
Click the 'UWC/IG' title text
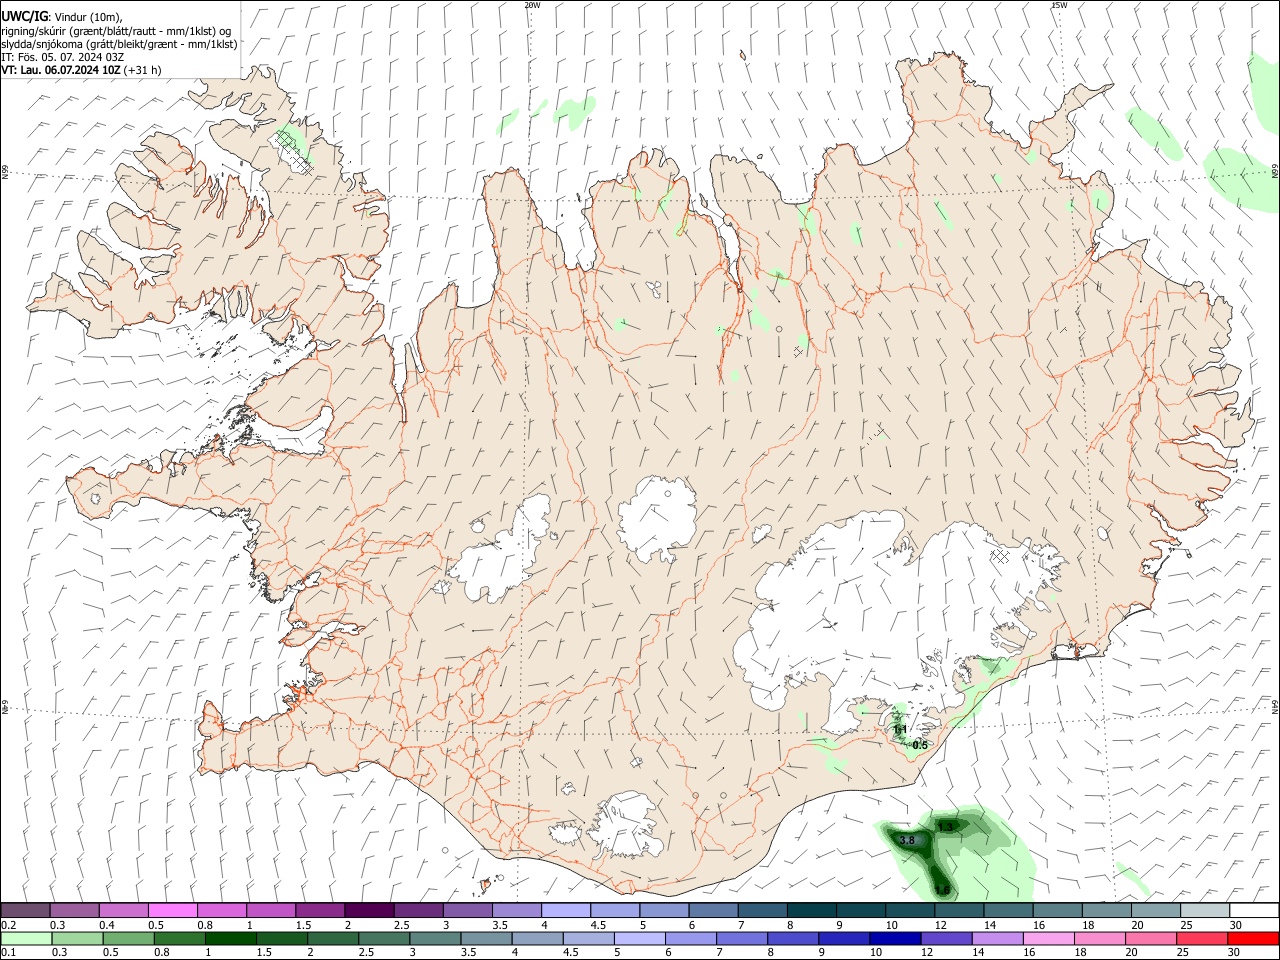tap(24, 15)
